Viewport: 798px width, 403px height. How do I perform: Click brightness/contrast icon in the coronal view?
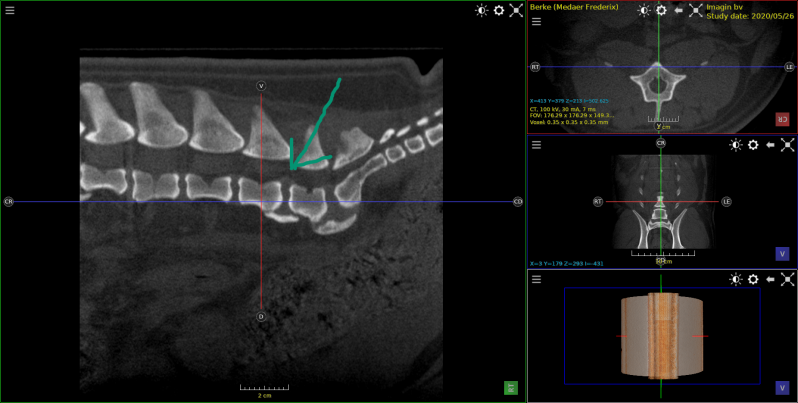click(736, 145)
